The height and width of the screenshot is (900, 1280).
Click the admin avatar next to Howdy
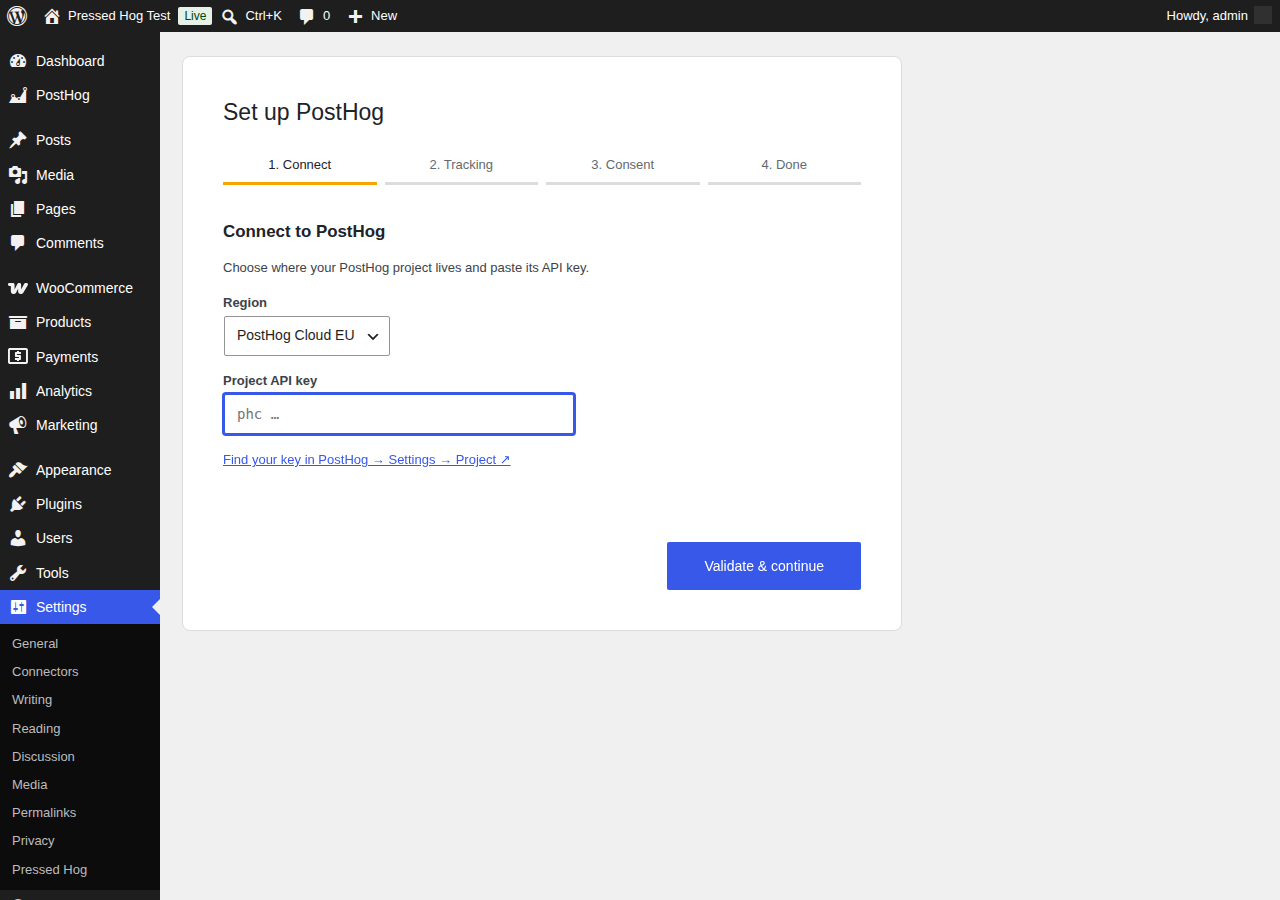(x=1263, y=16)
